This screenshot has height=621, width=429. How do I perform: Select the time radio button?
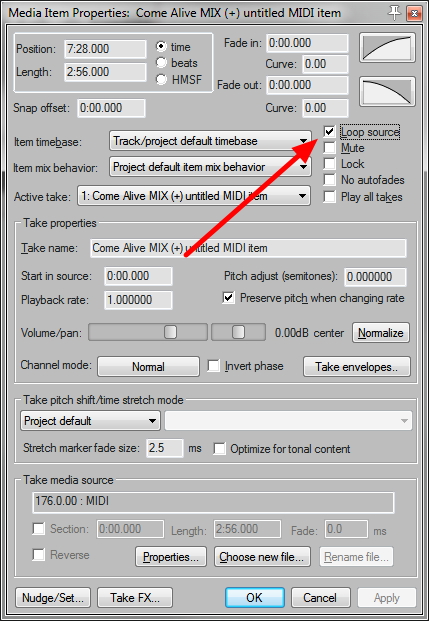click(x=161, y=47)
